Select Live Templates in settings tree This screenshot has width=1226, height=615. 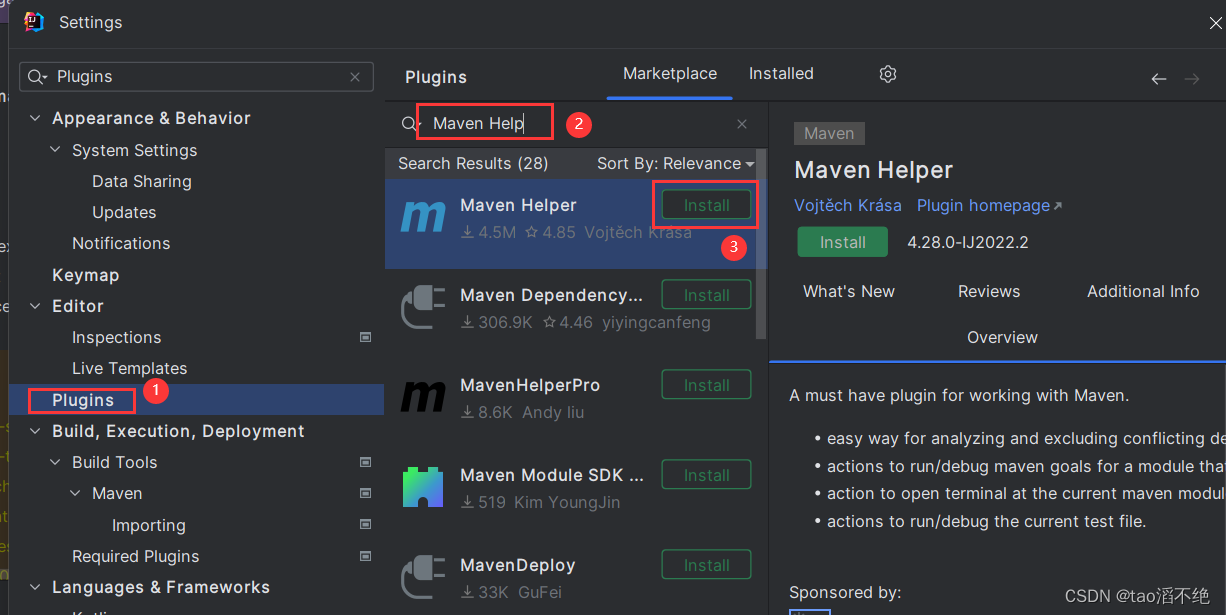(x=130, y=369)
